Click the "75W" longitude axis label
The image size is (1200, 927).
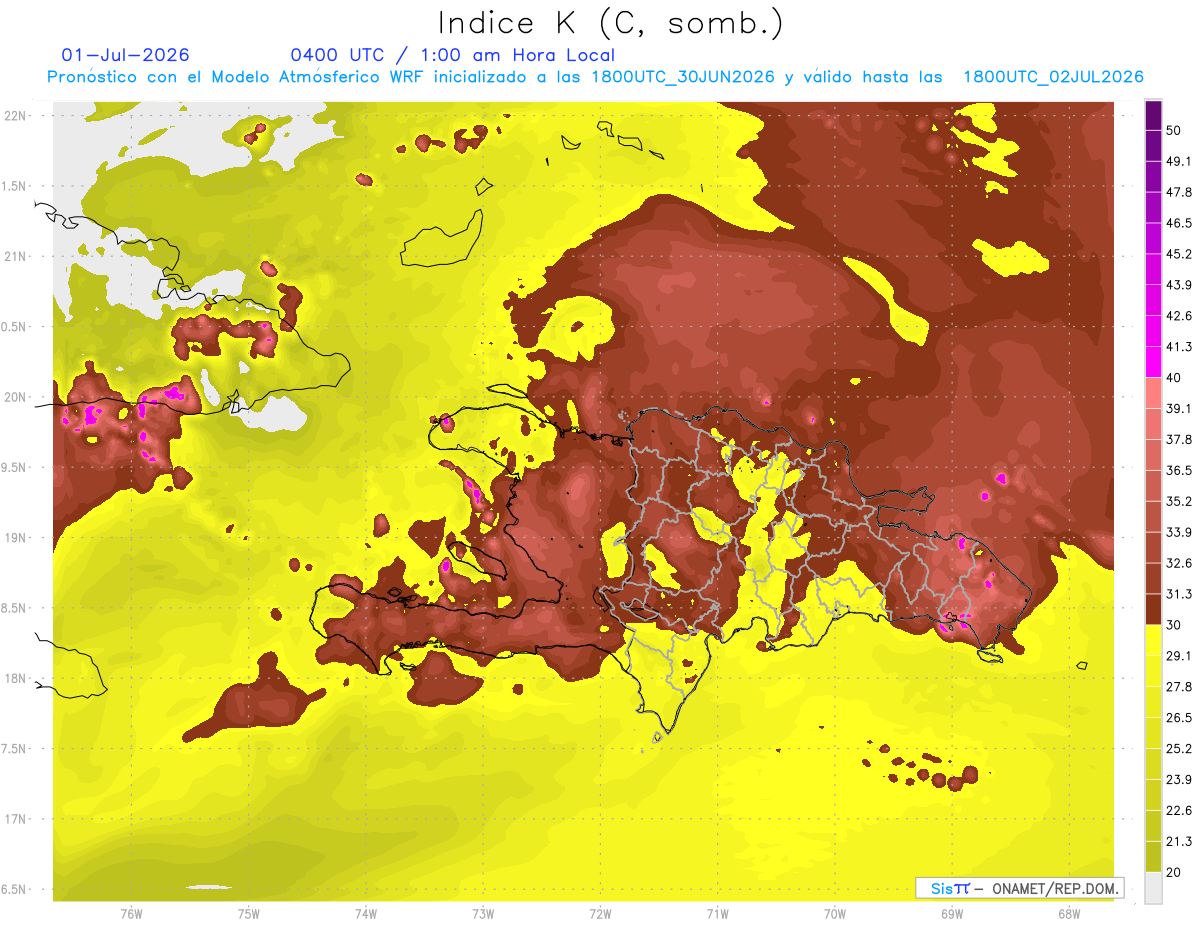coord(249,914)
